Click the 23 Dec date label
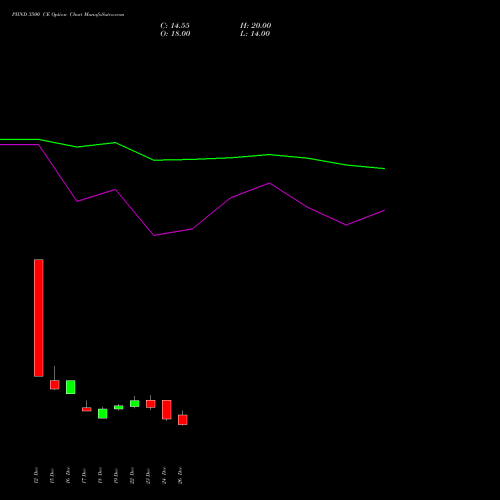500x500 pixels. tap(148, 475)
